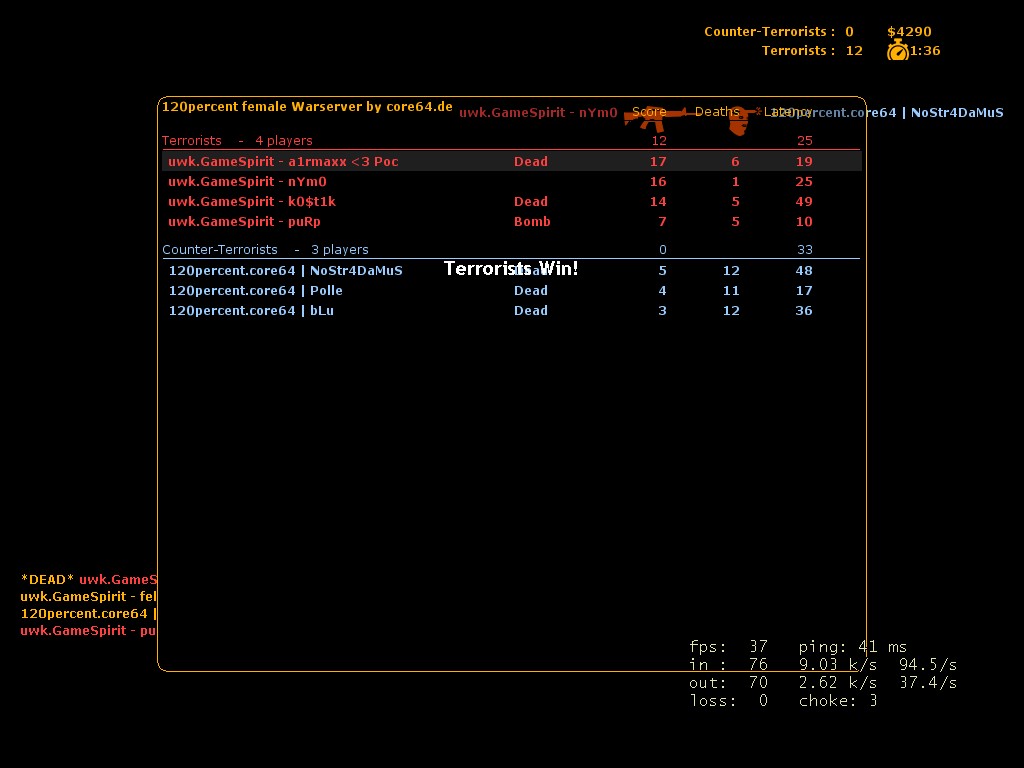The image size is (1024, 768).
Task: Click the Terrorists Win! message
Action: point(511,269)
